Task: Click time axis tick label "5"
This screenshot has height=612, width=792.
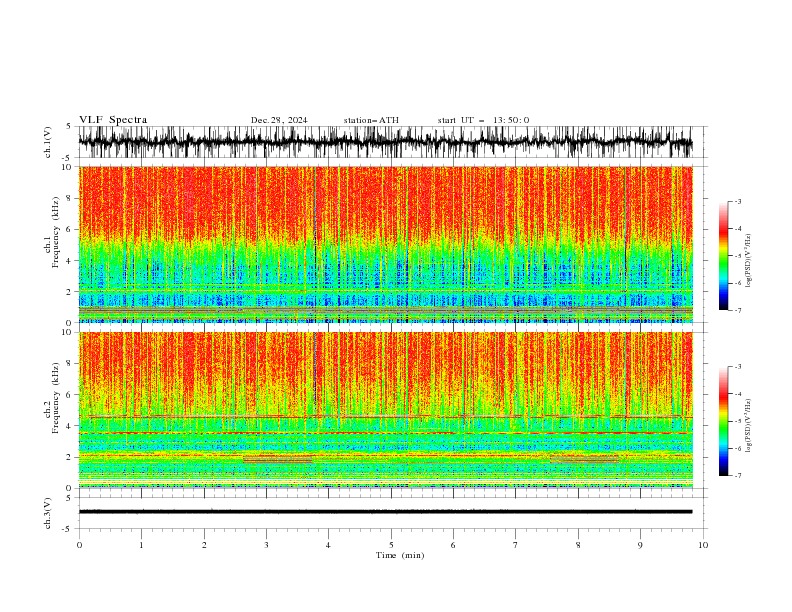Action: click(391, 545)
